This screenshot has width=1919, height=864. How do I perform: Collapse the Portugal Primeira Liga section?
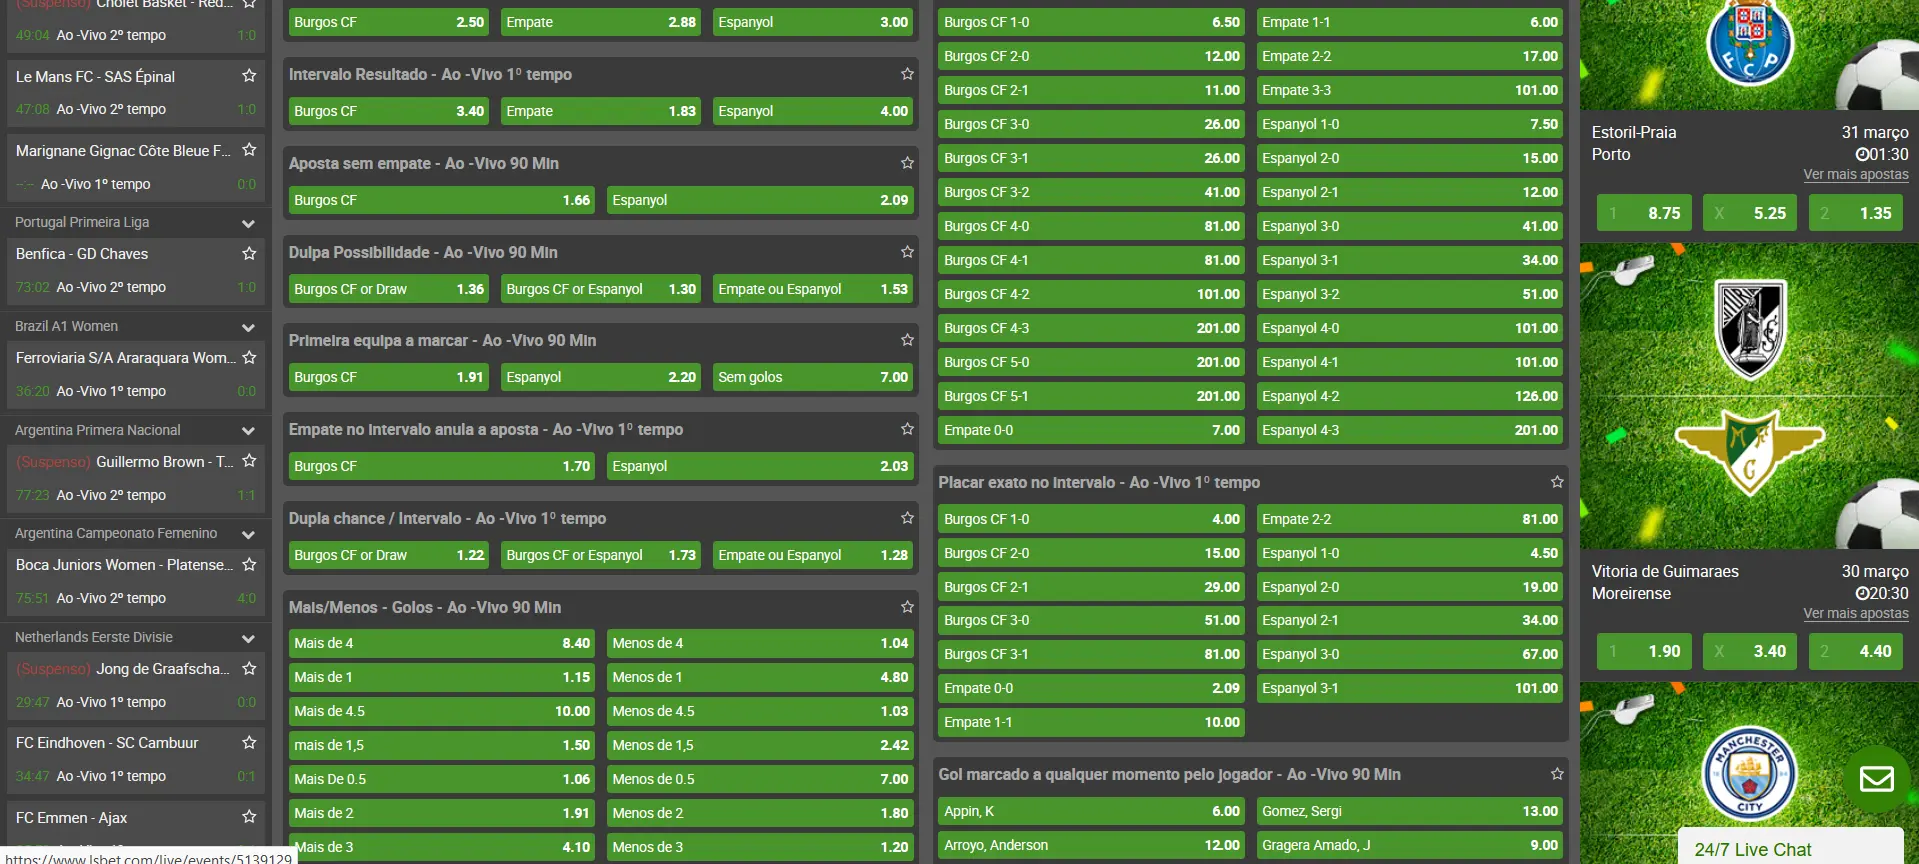(248, 223)
